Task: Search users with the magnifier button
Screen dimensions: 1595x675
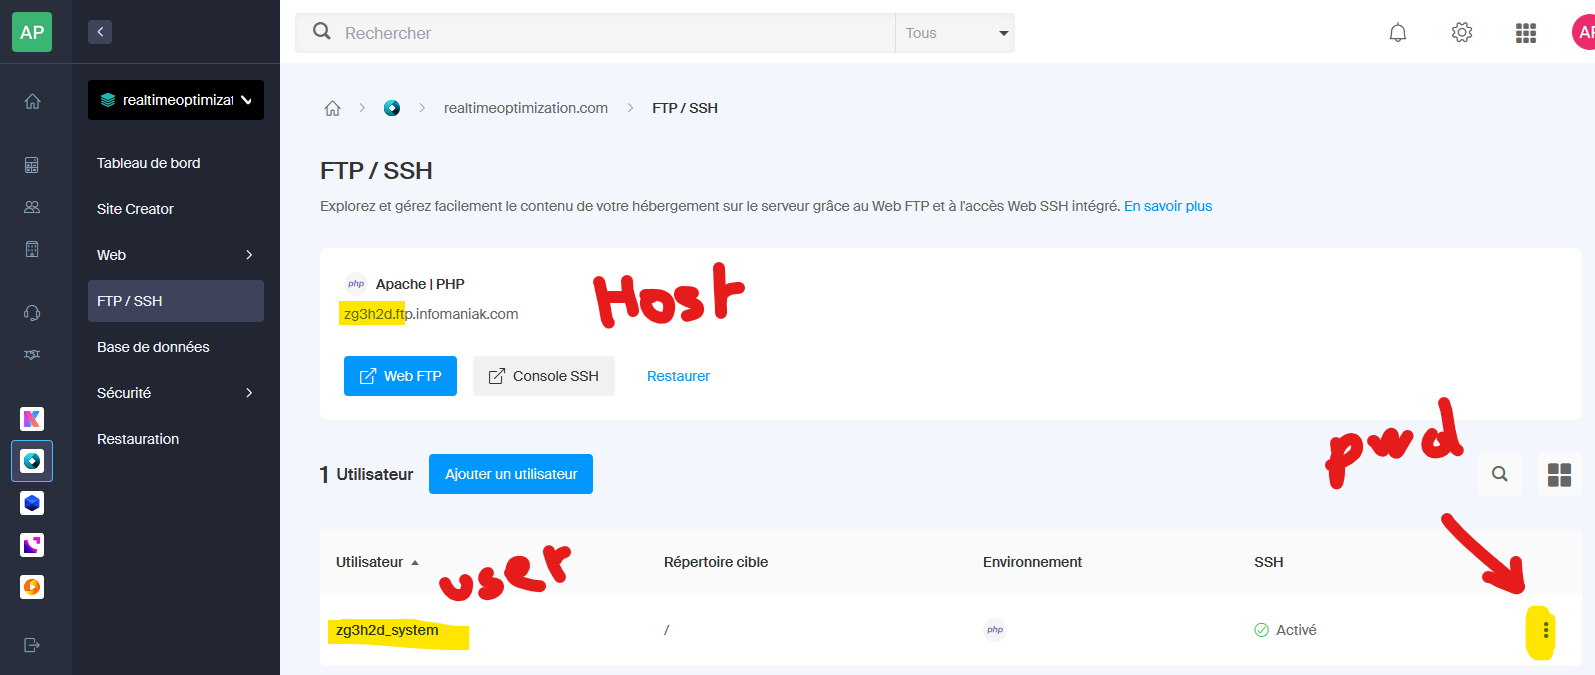Action: tap(1500, 474)
